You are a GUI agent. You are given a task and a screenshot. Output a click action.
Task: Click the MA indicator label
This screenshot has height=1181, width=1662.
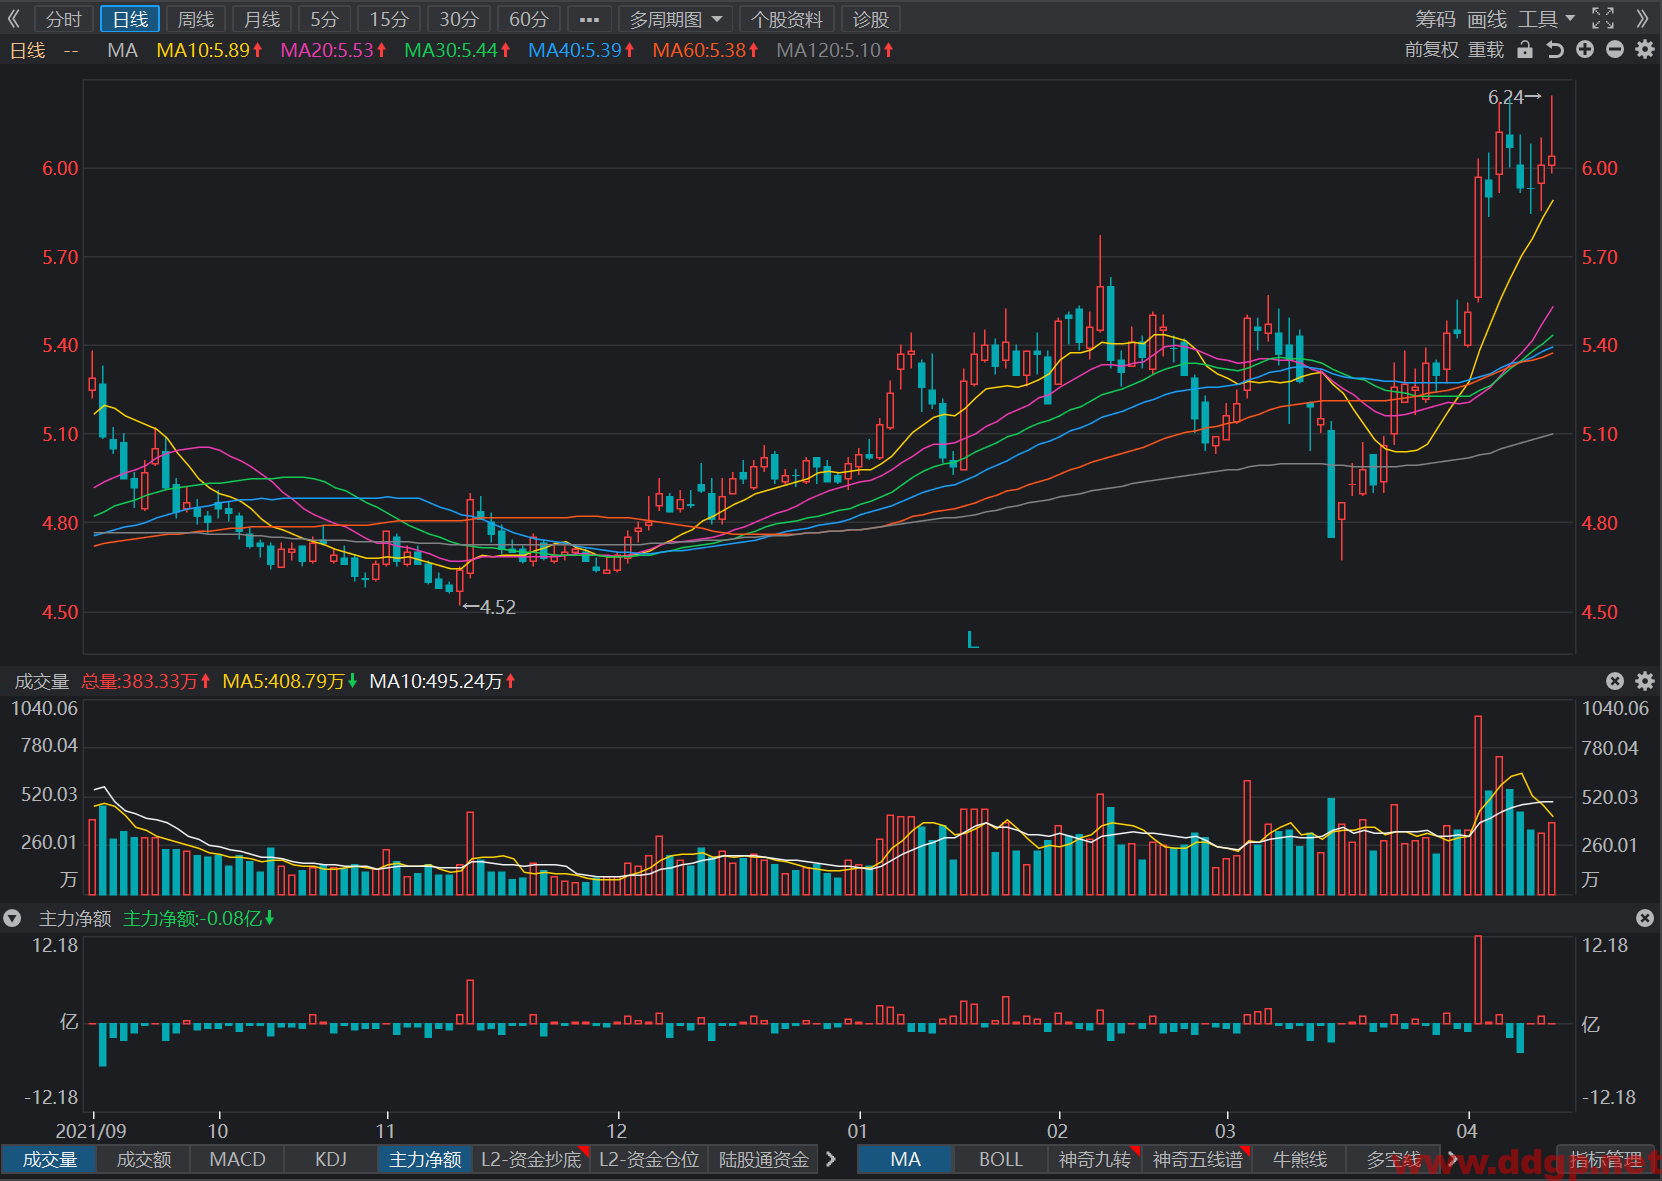(122, 50)
